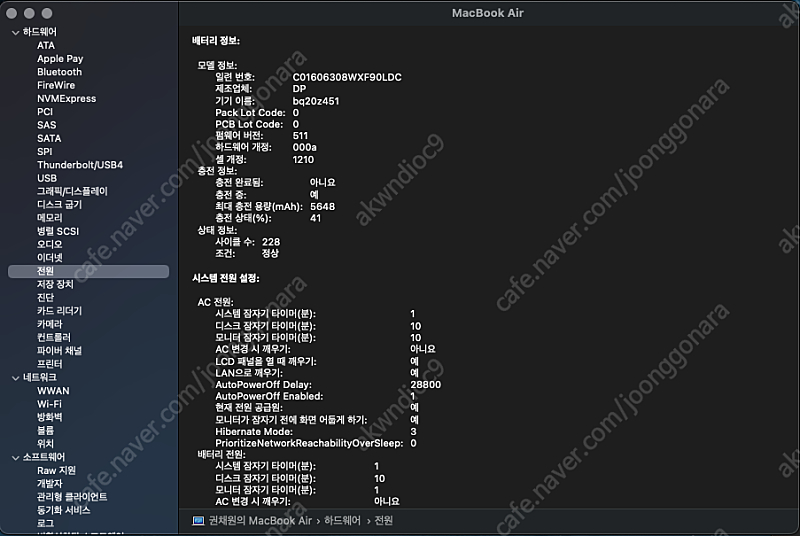Click the MacBook Air window title
The image size is (800, 536).
(488, 13)
